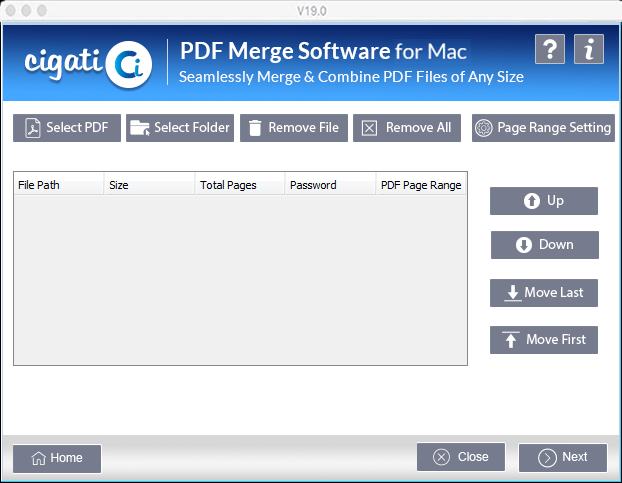Move the selected file Down

coord(545,245)
